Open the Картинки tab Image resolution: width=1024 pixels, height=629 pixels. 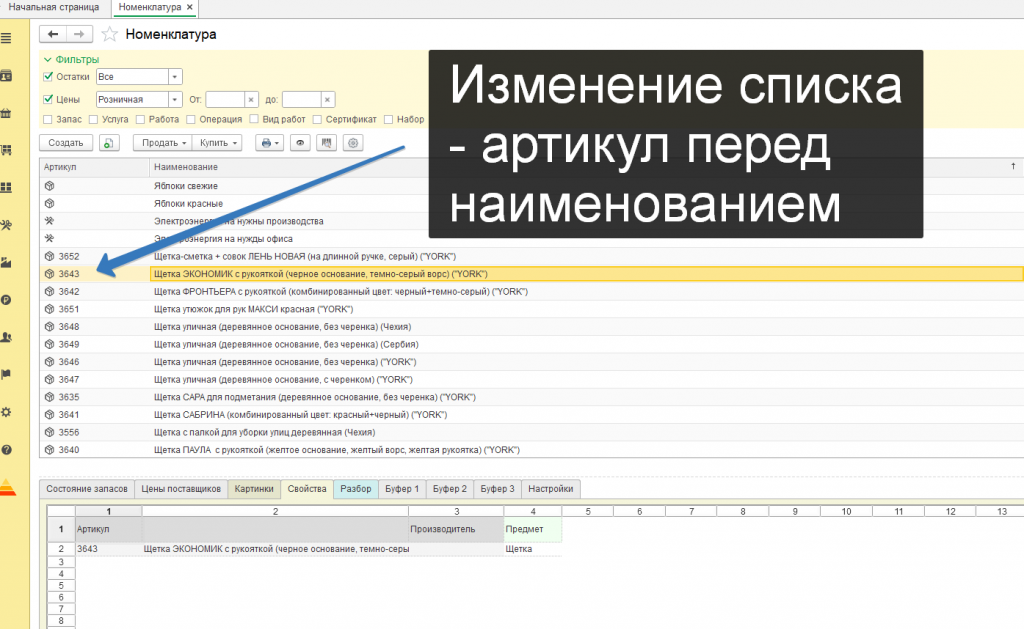254,489
